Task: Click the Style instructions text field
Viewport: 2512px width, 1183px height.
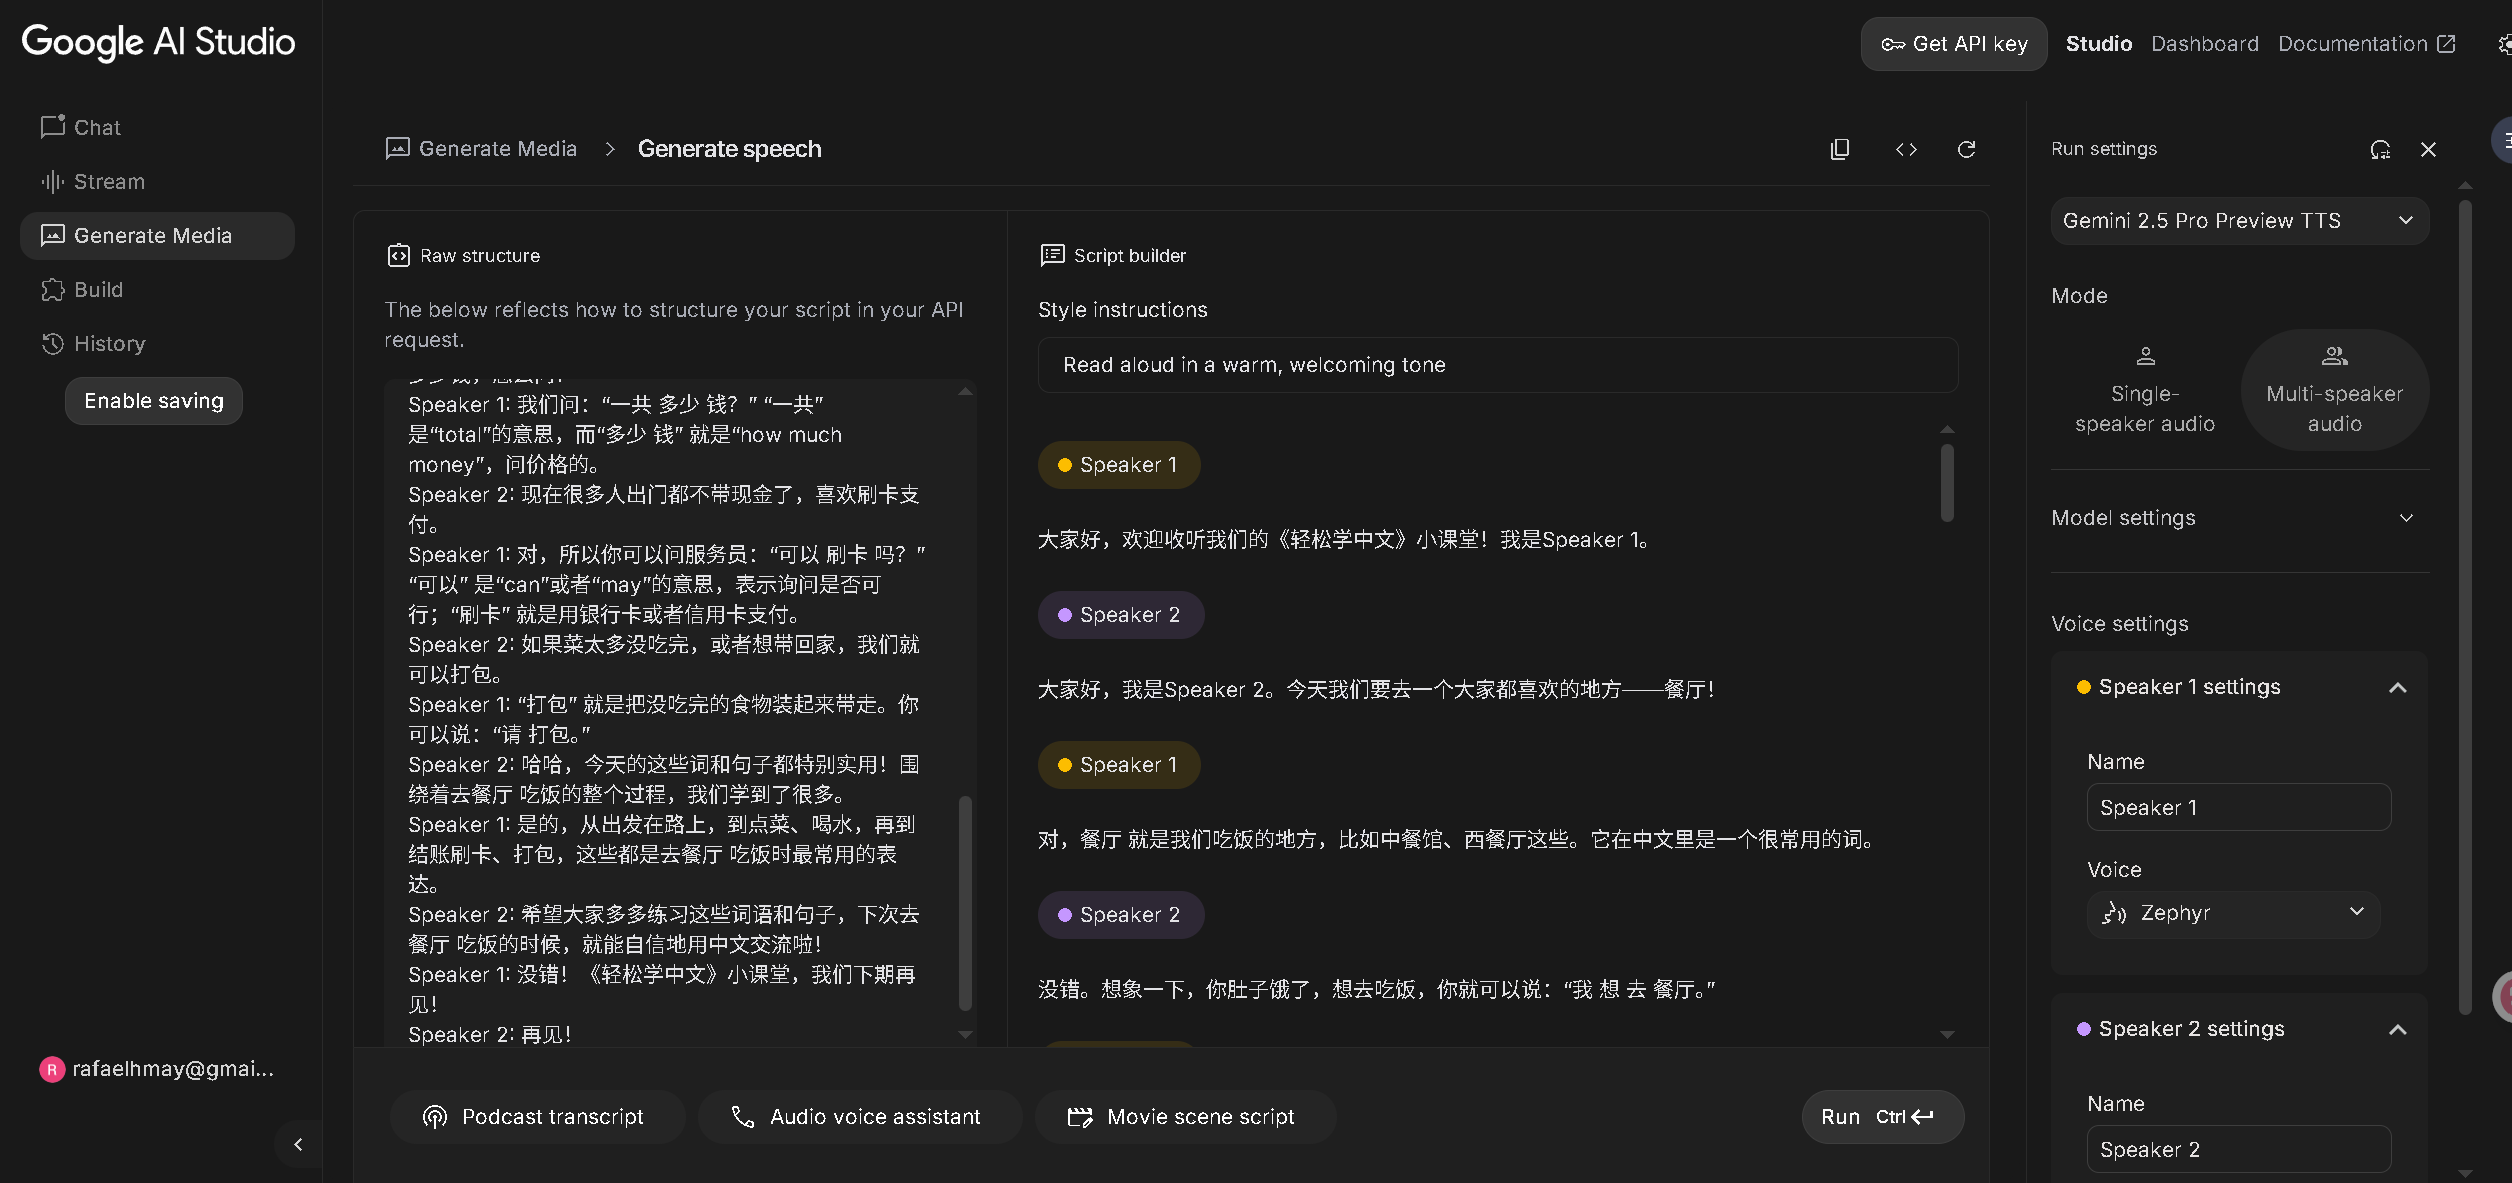Action: click(x=1497, y=365)
